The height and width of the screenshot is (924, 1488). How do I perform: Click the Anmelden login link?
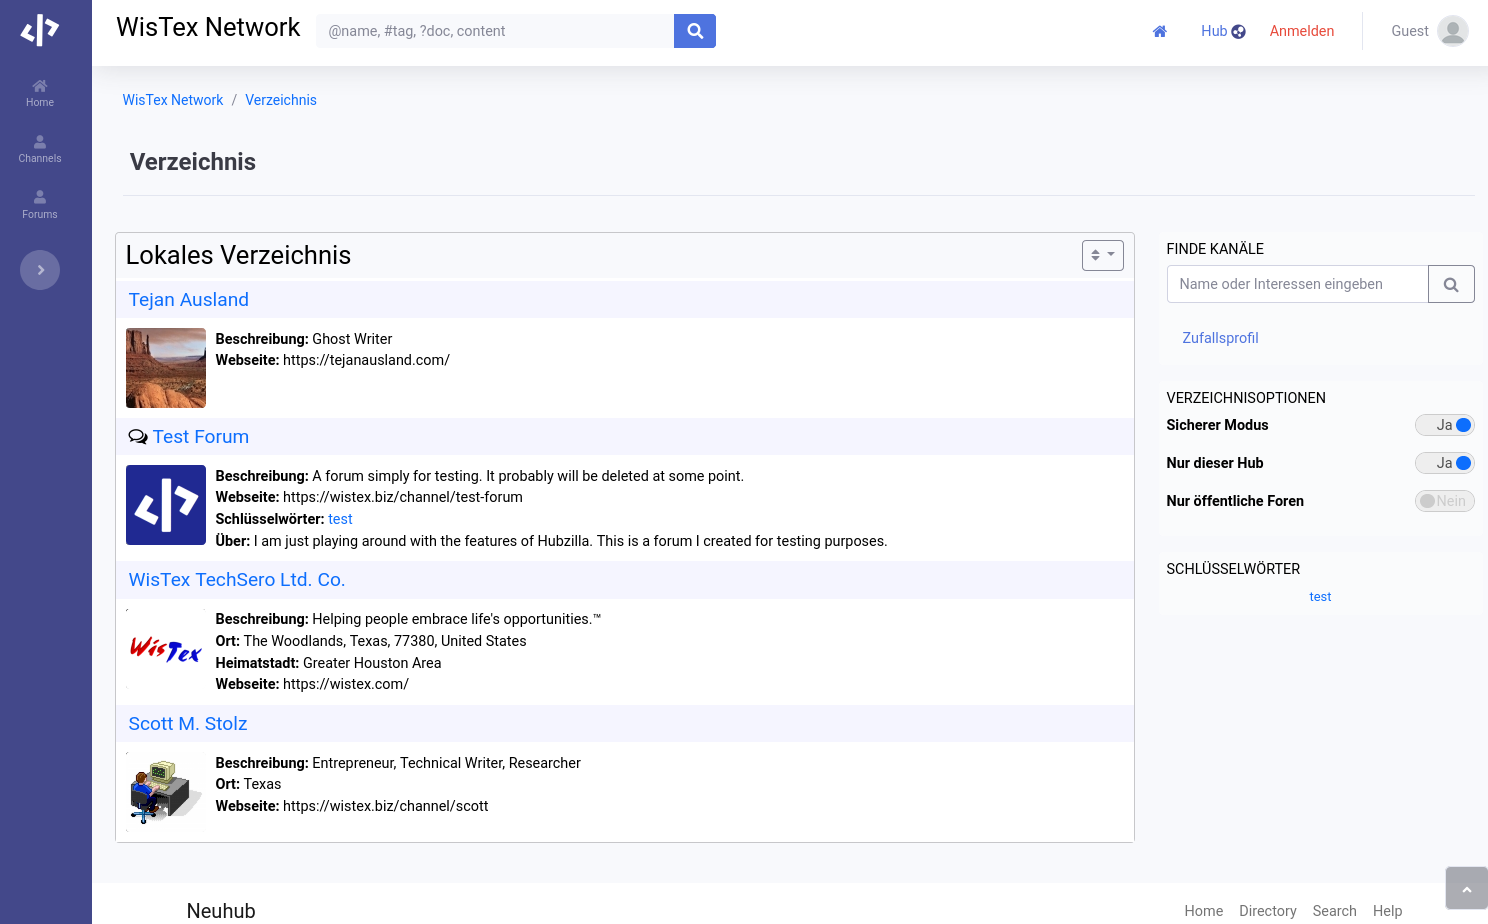(1301, 31)
